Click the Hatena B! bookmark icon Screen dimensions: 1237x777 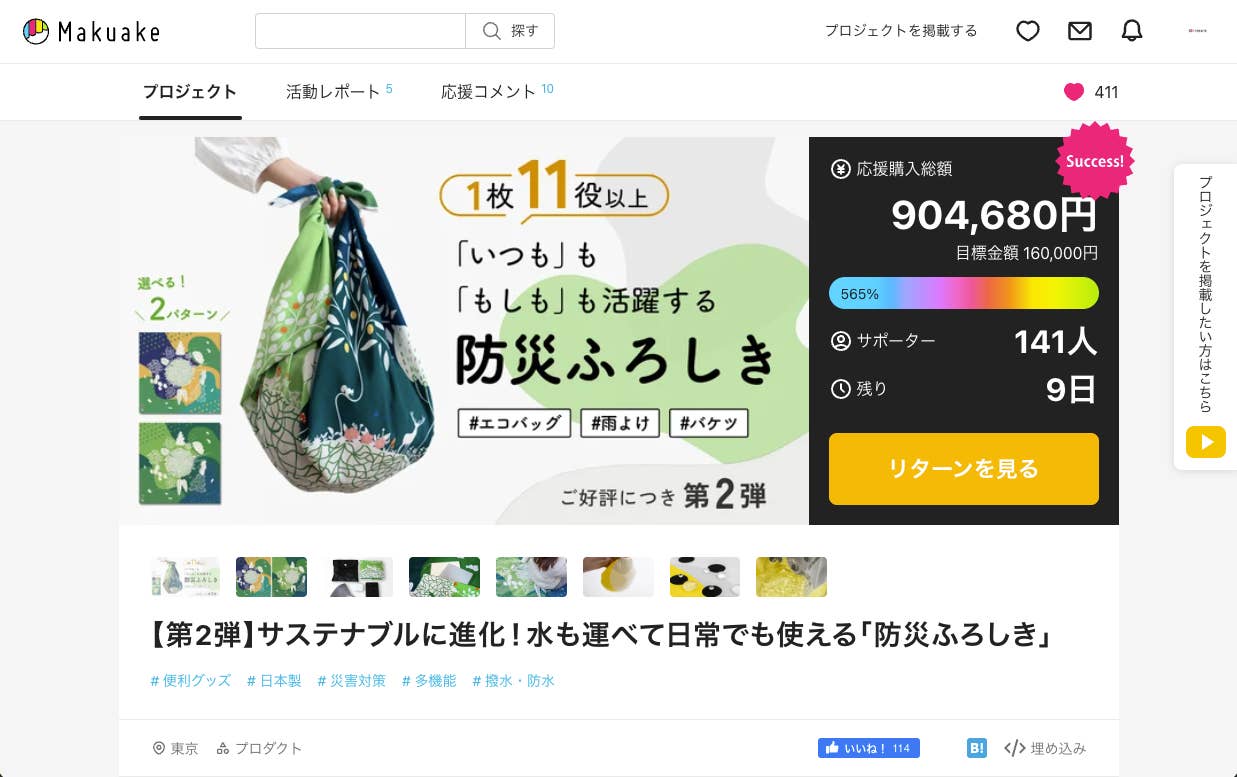pyautogui.click(x=977, y=748)
